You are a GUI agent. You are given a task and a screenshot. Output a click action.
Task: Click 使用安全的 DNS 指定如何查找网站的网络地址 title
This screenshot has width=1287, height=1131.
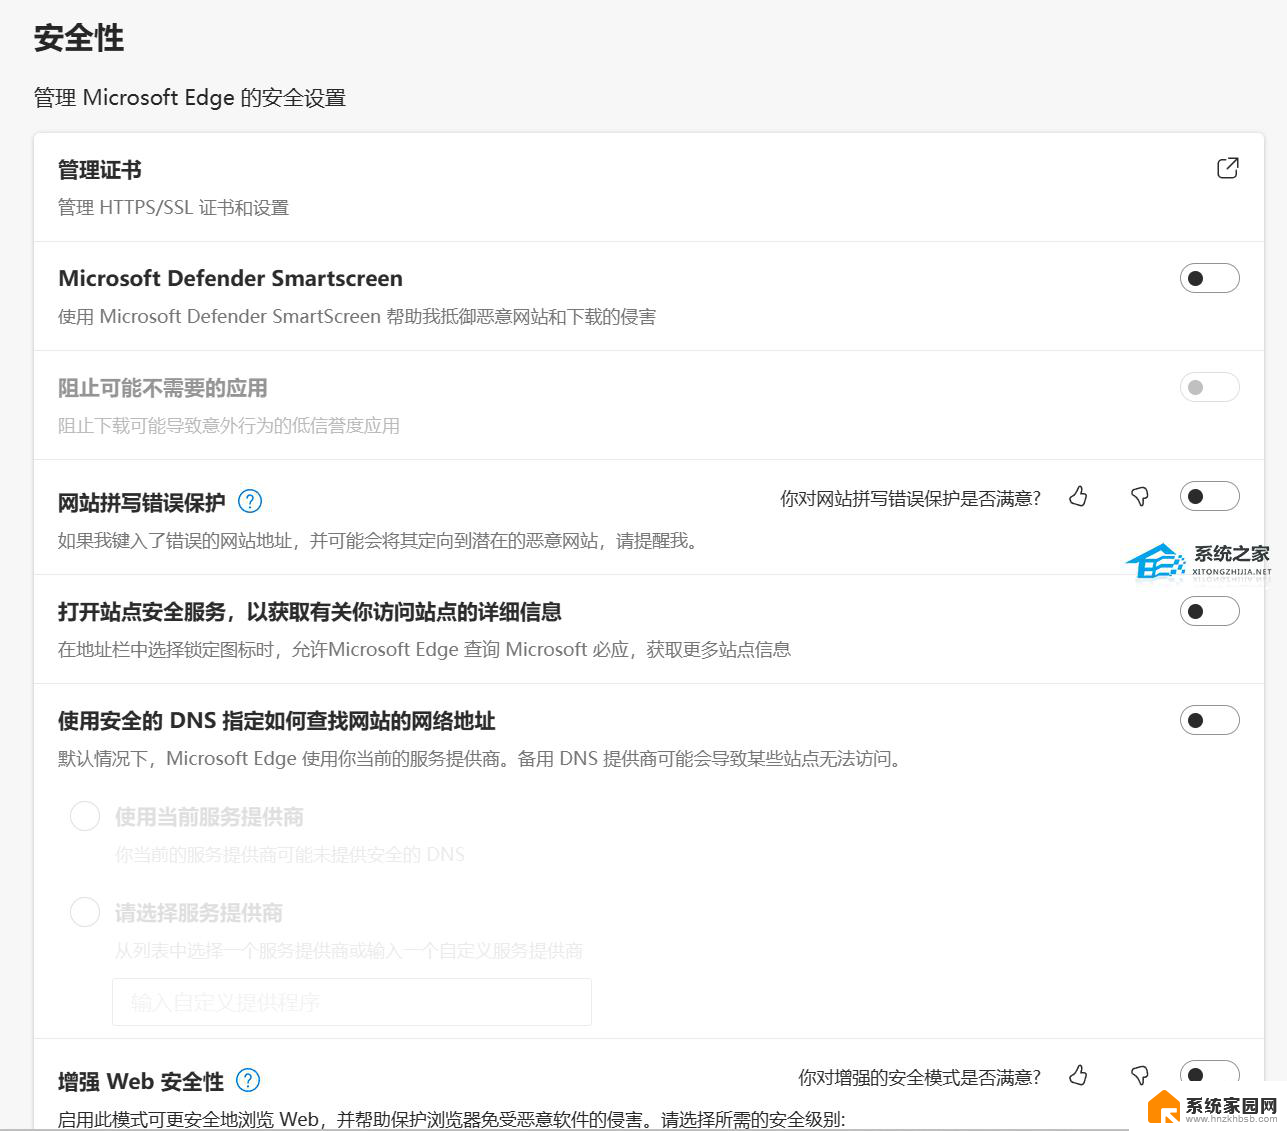pyautogui.click(x=277, y=721)
